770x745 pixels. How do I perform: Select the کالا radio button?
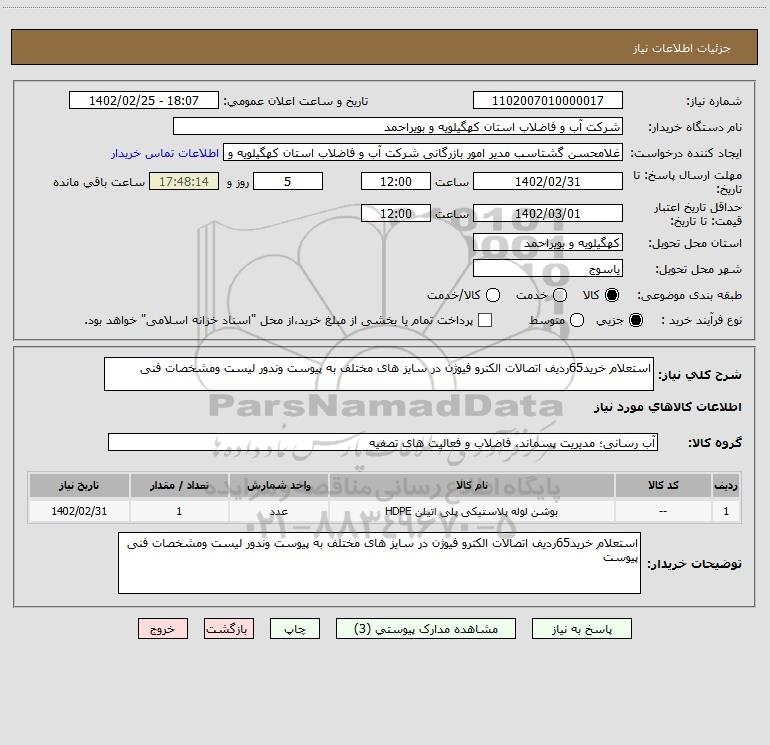(x=612, y=295)
